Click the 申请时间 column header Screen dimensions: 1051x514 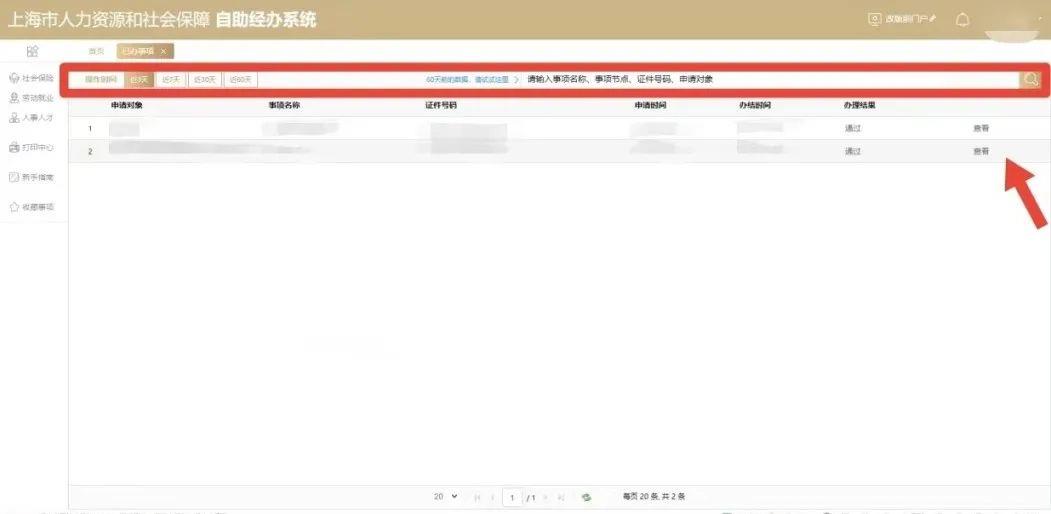pos(650,106)
